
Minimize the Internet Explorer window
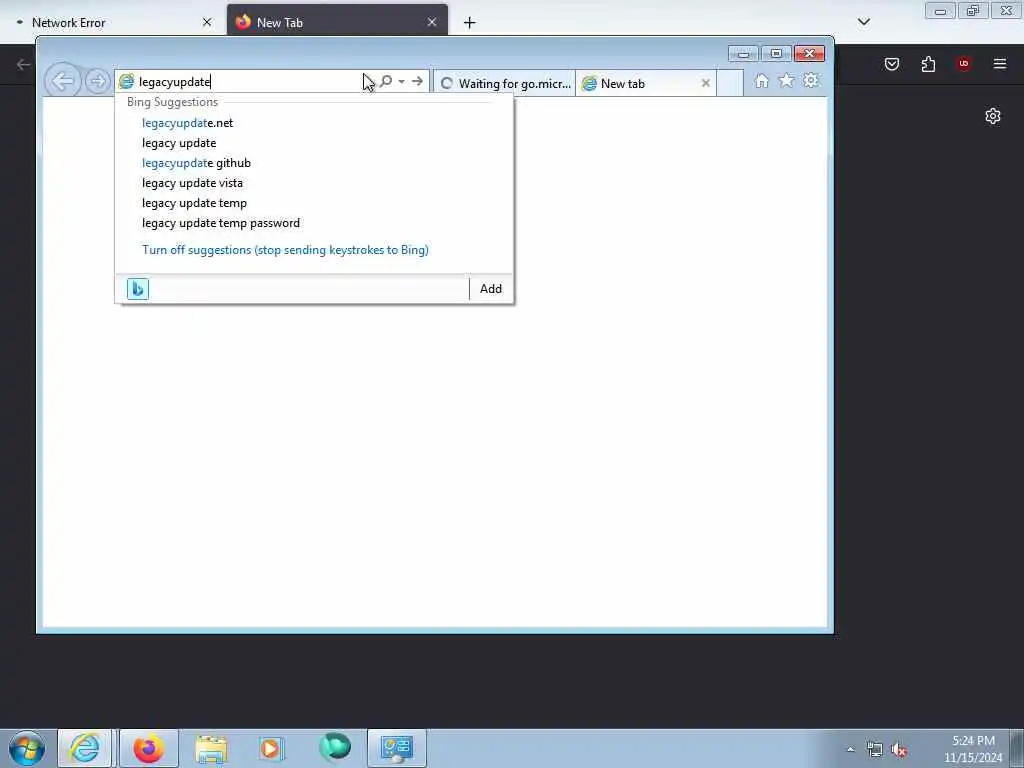coord(743,54)
